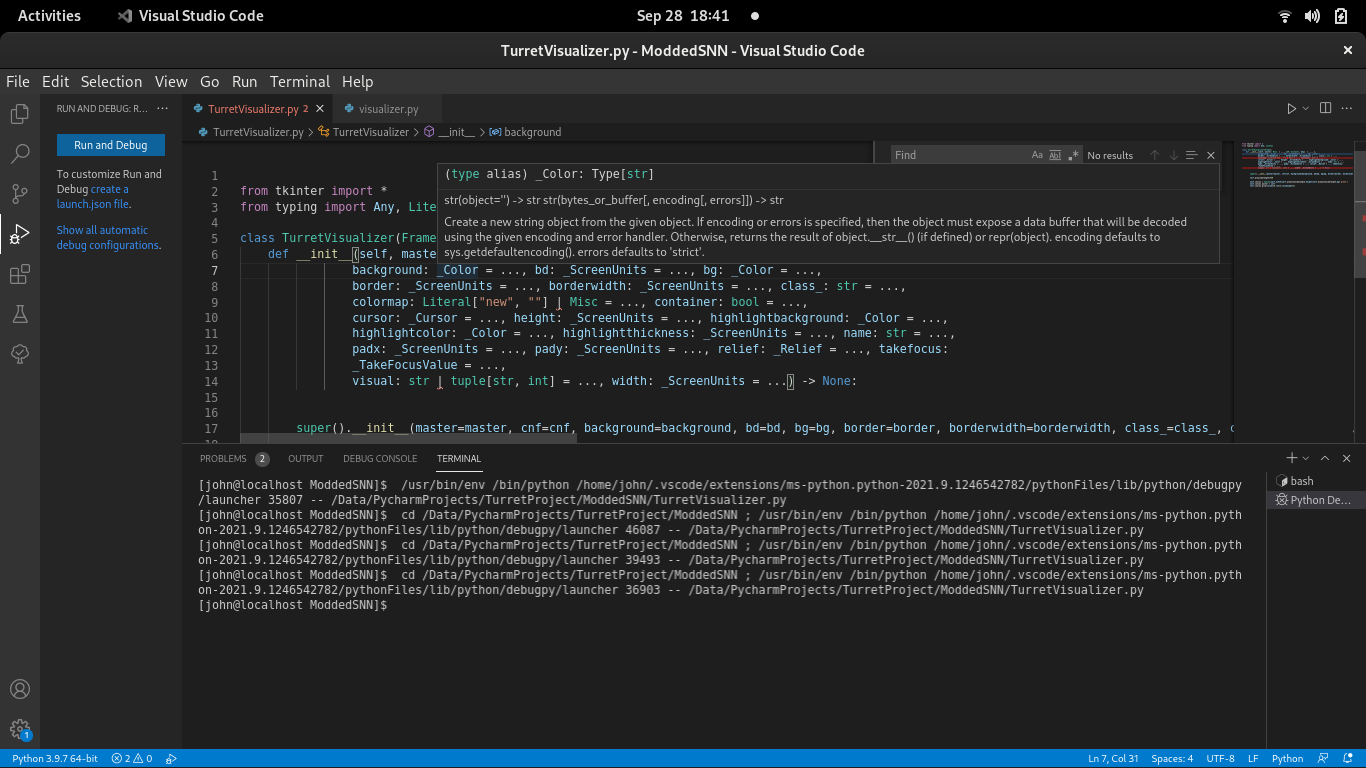Enable whole word matching in Find
The height and width of the screenshot is (768, 1366).
tap(1054, 155)
